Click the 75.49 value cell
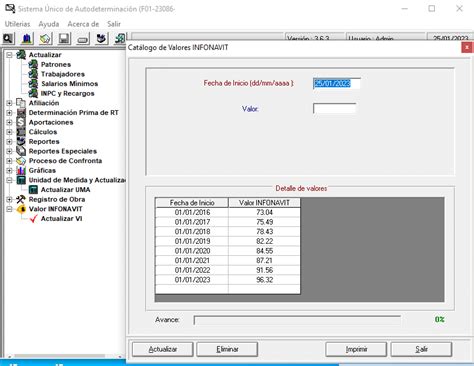Viewport: 474px width, 366px height. 264,222
